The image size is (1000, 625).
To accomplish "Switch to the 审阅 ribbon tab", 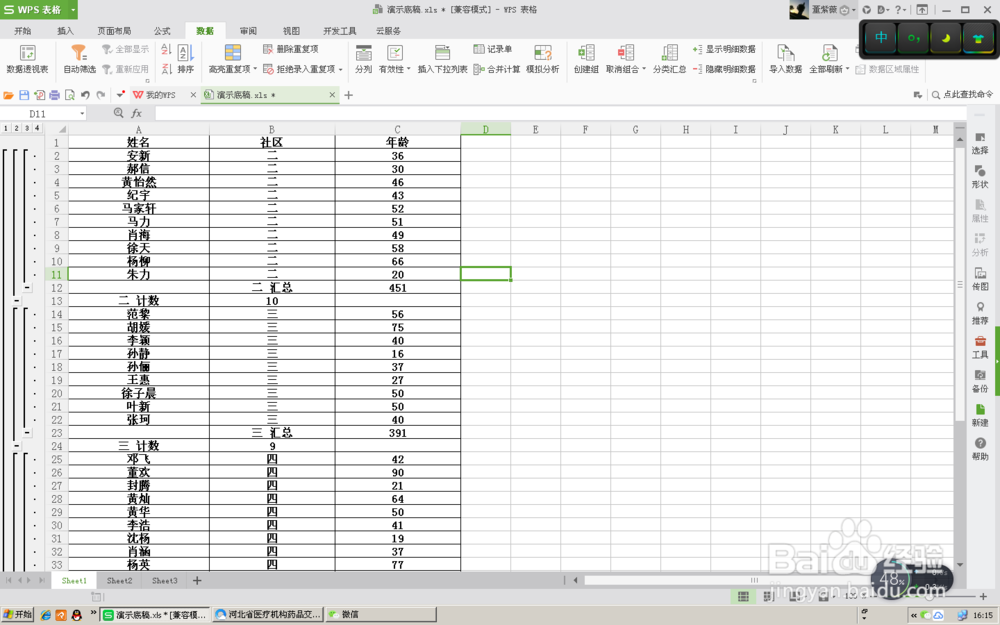I will (x=248, y=31).
